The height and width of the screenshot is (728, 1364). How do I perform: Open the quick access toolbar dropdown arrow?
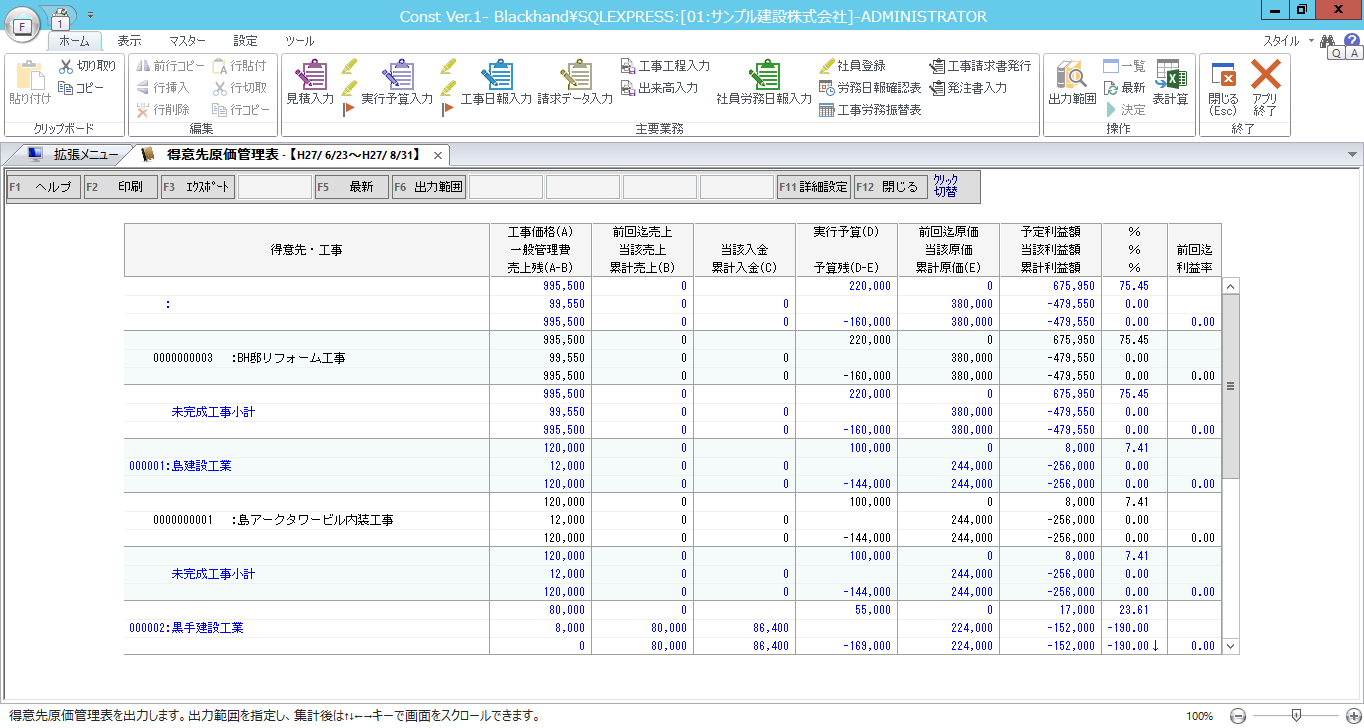pyautogui.click(x=90, y=16)
